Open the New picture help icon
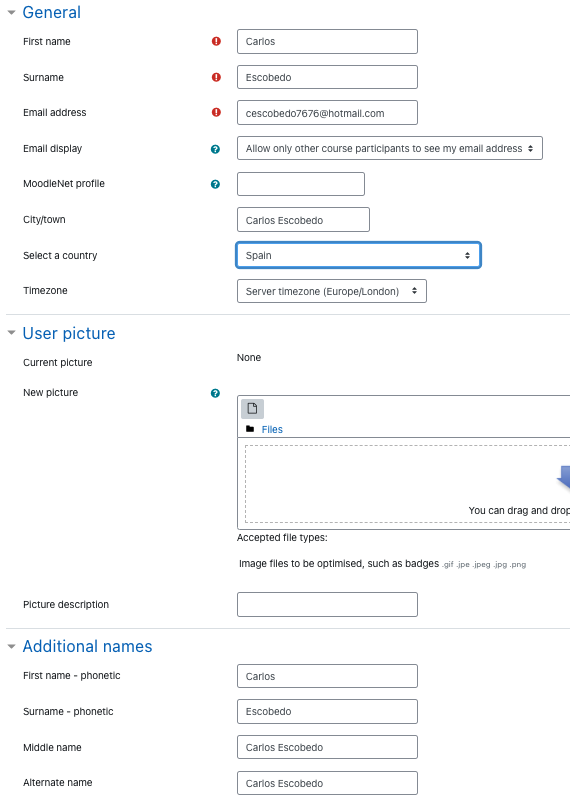 (x=215, y=393)
